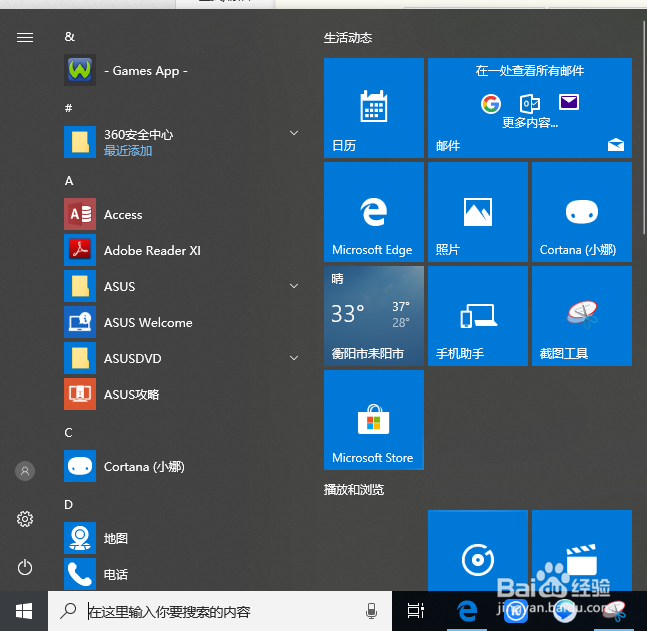Open the movies clapperboard tile
Image resolution: width=647 pixels, height=631 pixels.
coord(582,550)
